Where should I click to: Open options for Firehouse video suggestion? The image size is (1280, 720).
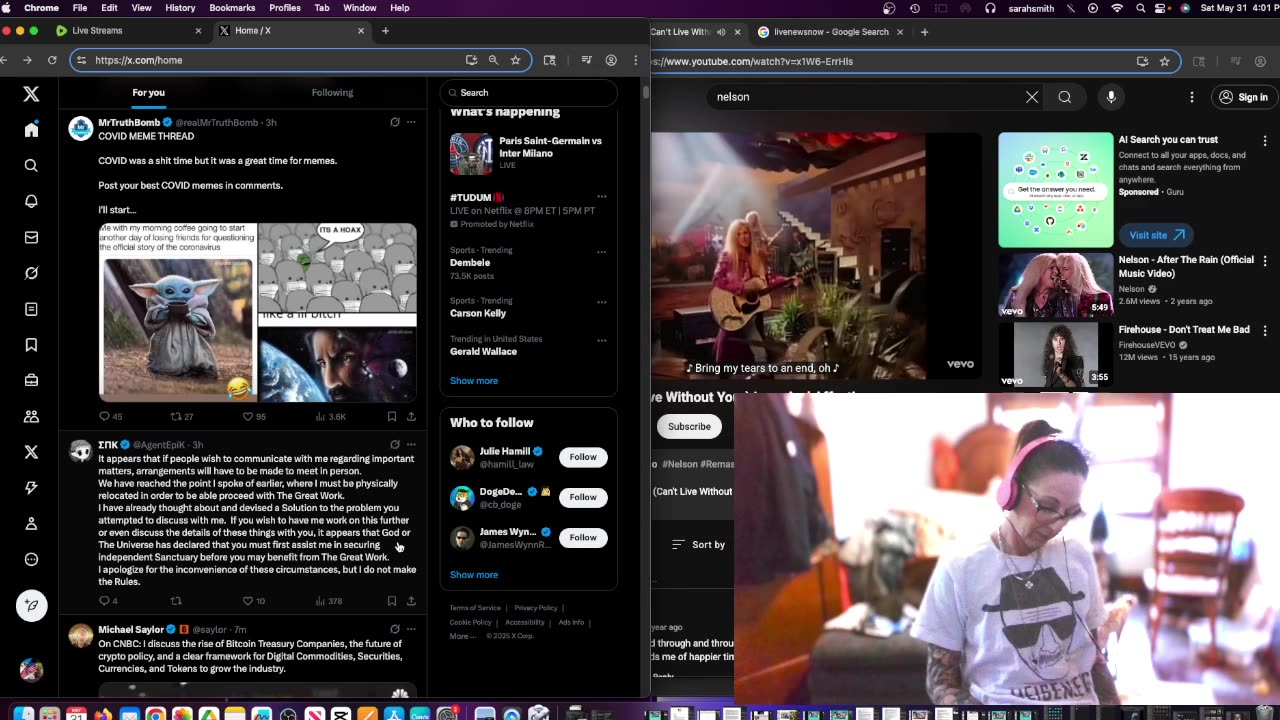[1265, 330]
